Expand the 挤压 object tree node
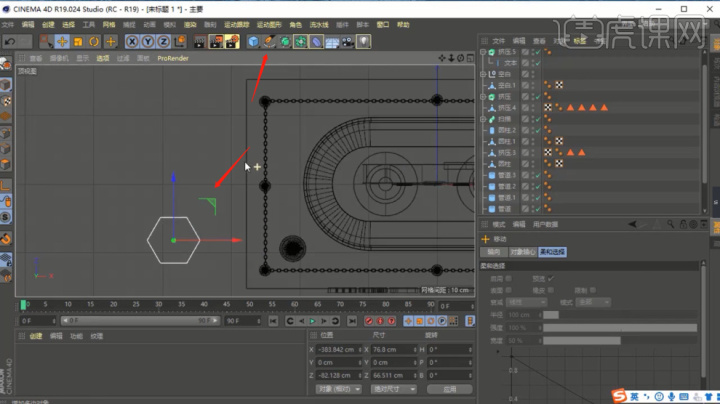The height and width of the screenshot is (404, 720). [483, 96]
